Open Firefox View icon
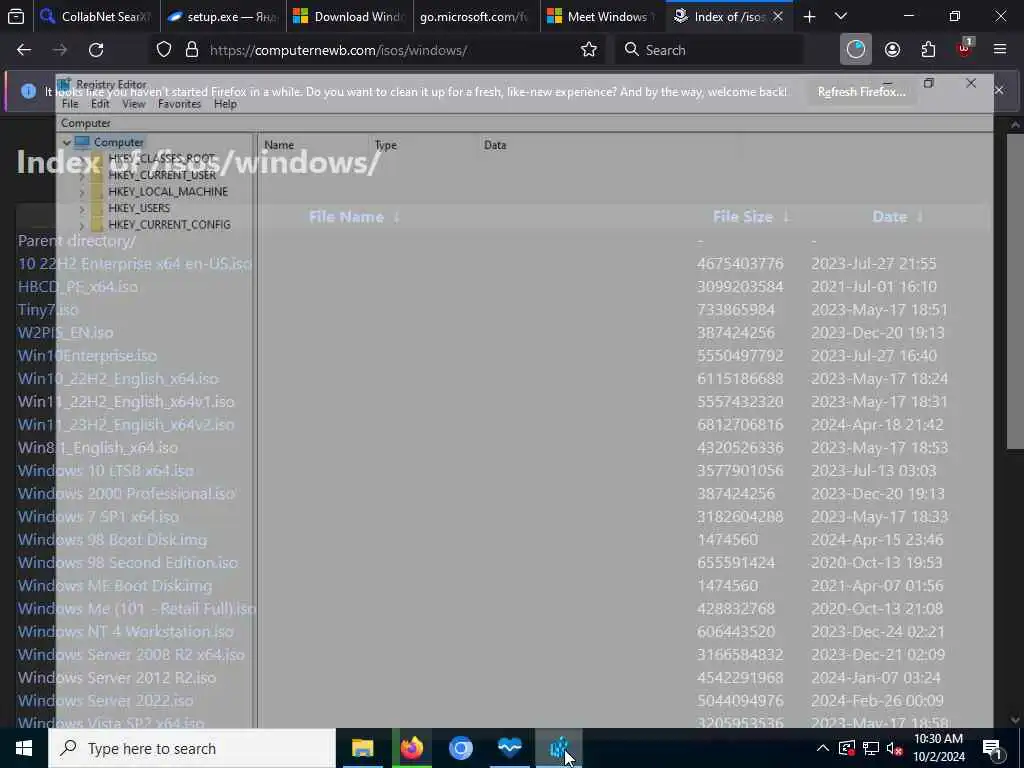The height and width of the screenshot is (768, 1024). (16, 16)
